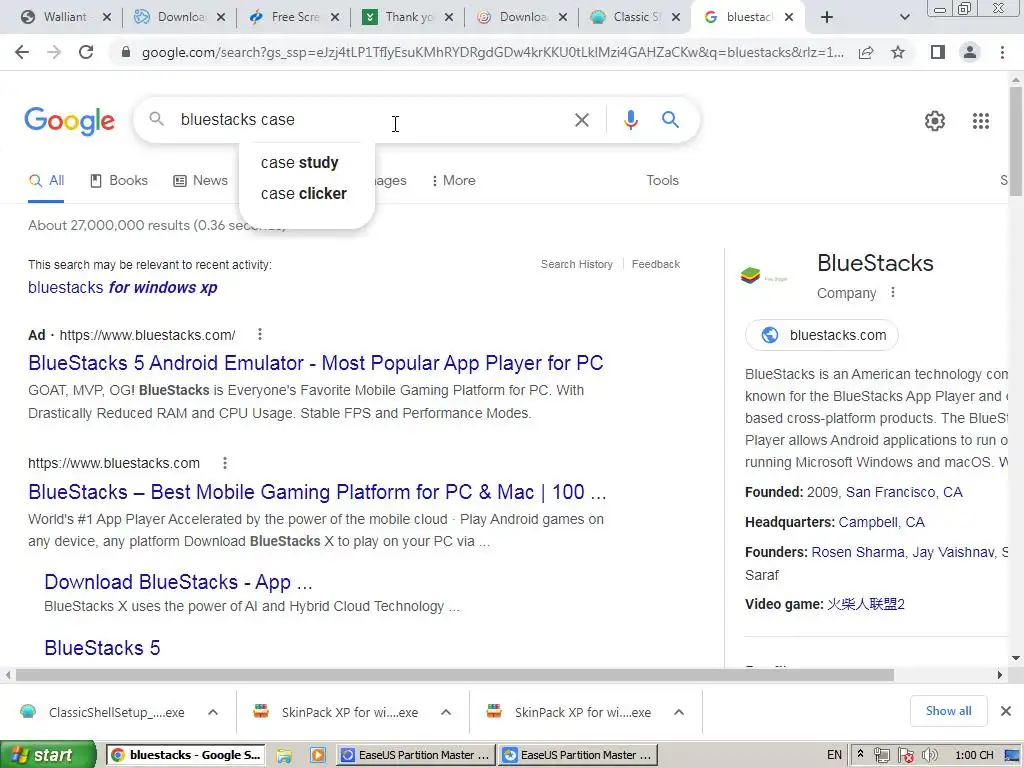Share this page from the address bar
Viewport: 1024px width, 768px height.
tap(866, 52)
